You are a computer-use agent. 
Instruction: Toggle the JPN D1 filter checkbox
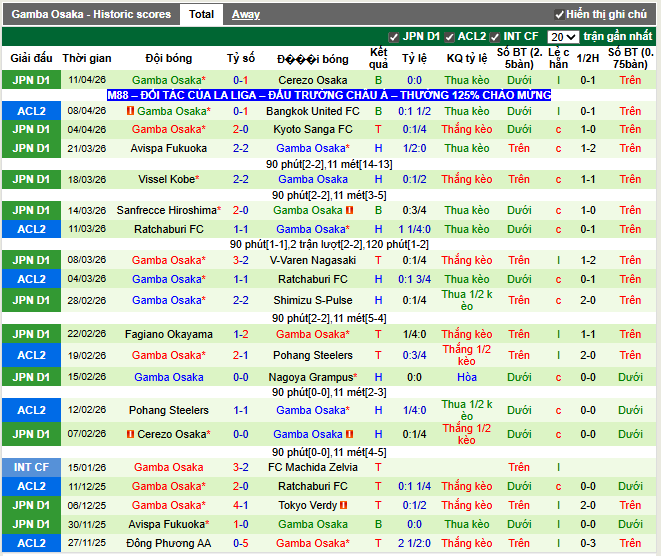point(394,37)
